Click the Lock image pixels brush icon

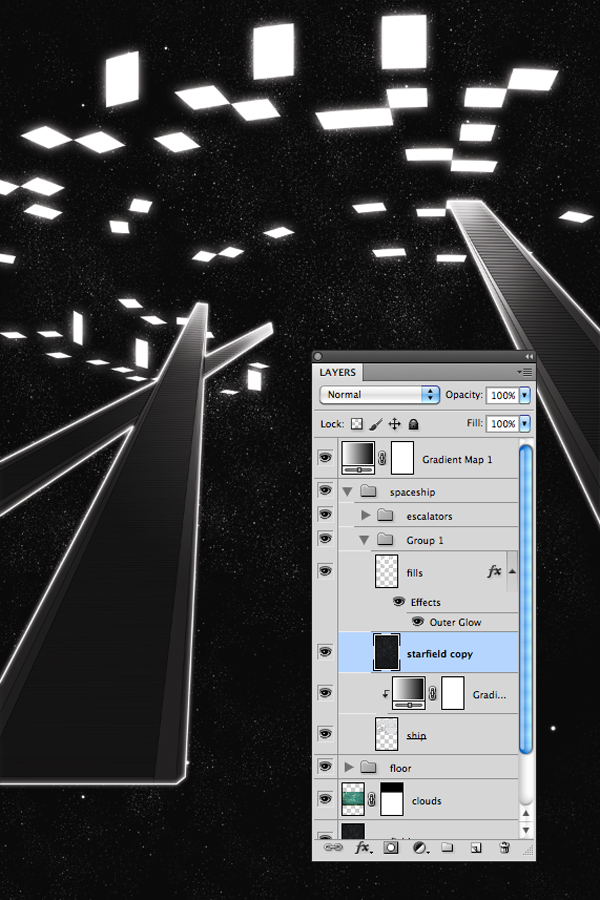click(x=376, y=424)
